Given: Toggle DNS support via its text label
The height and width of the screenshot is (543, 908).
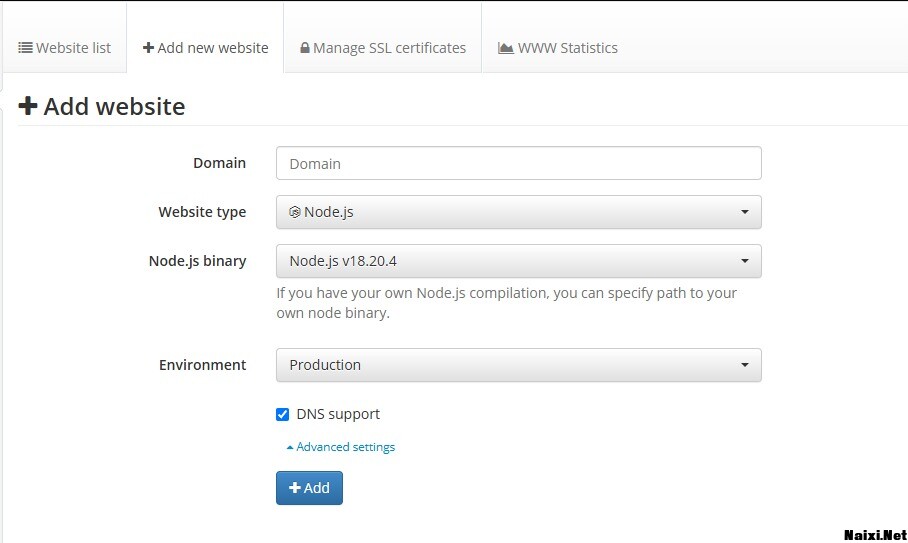Looking at the screenshot, I should pyautogui.click(x=338, y=414).
